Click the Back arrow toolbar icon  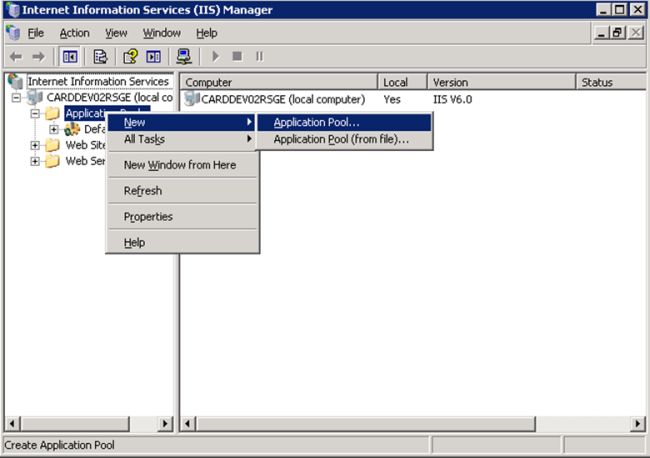tap(16, 56)
